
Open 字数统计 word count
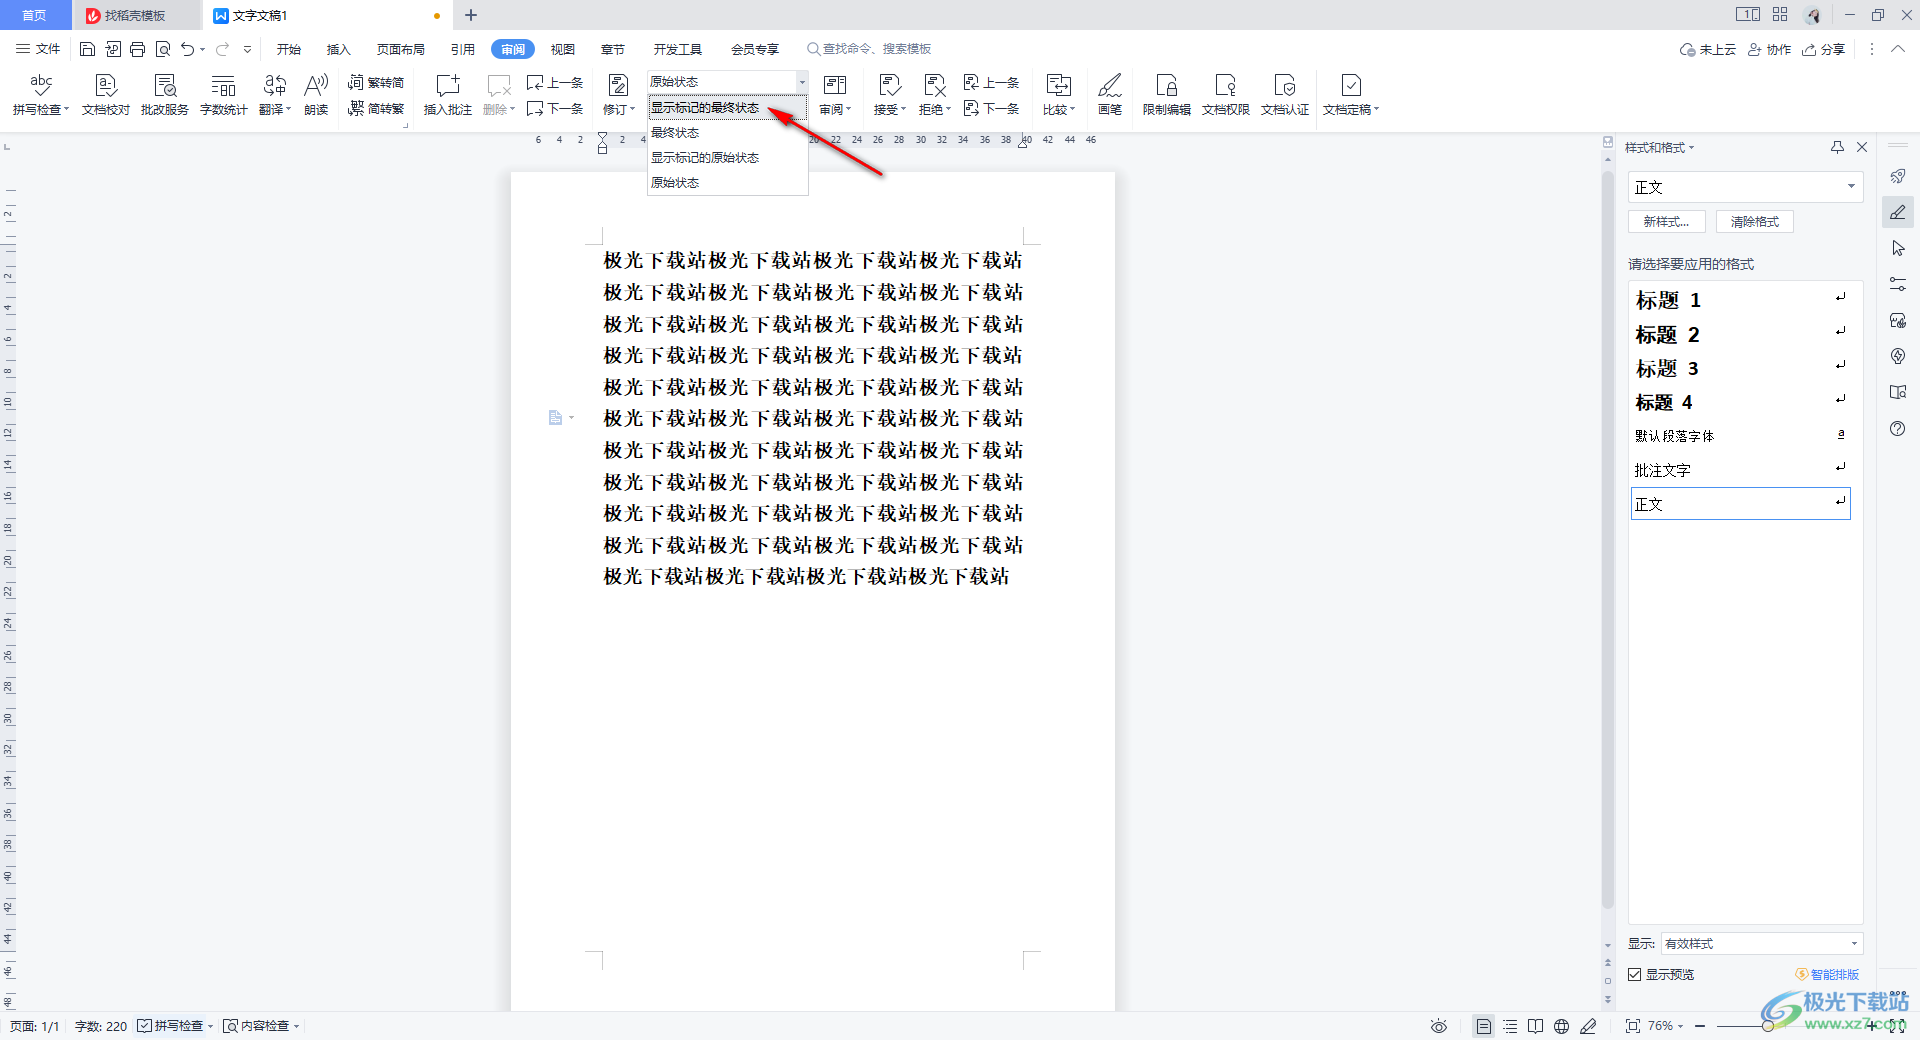pos(224,95)
